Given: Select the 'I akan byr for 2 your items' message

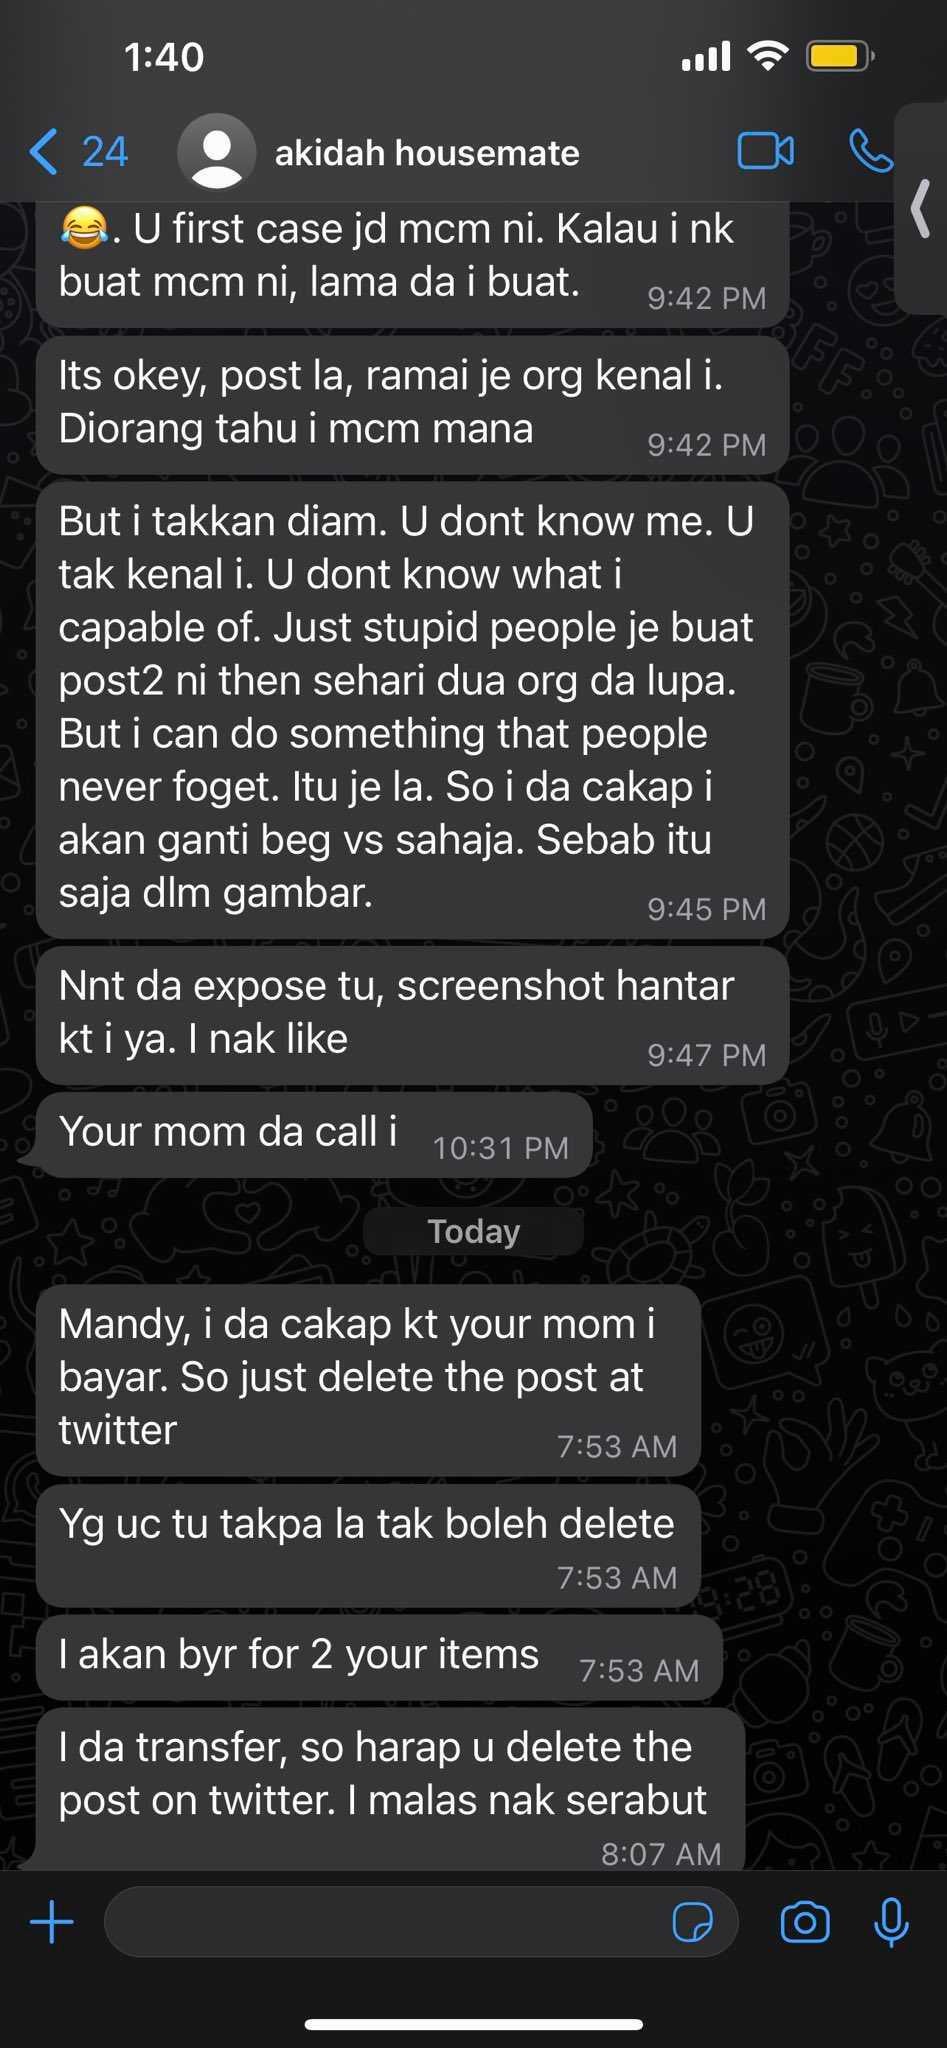Looking at the screenshot, I should [x=379, y=1657].
